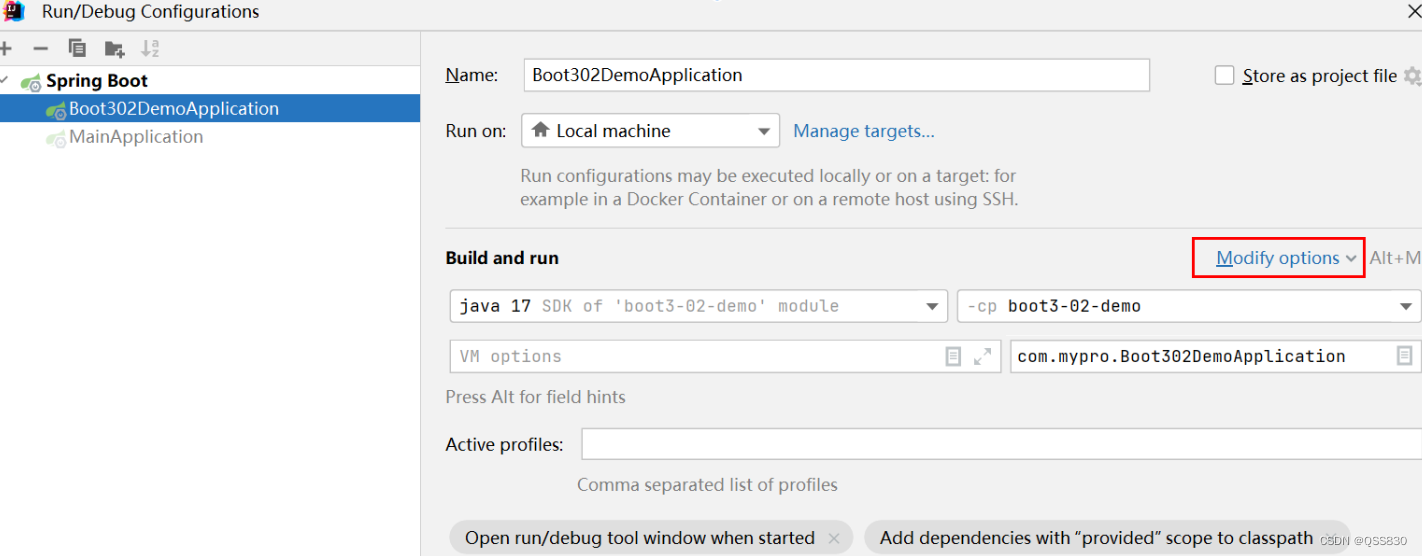Remove the 'Open run/debug tool window' option tag
Image resolution: width=1422 pixels, height=556 pixels.
click(834, 538)
